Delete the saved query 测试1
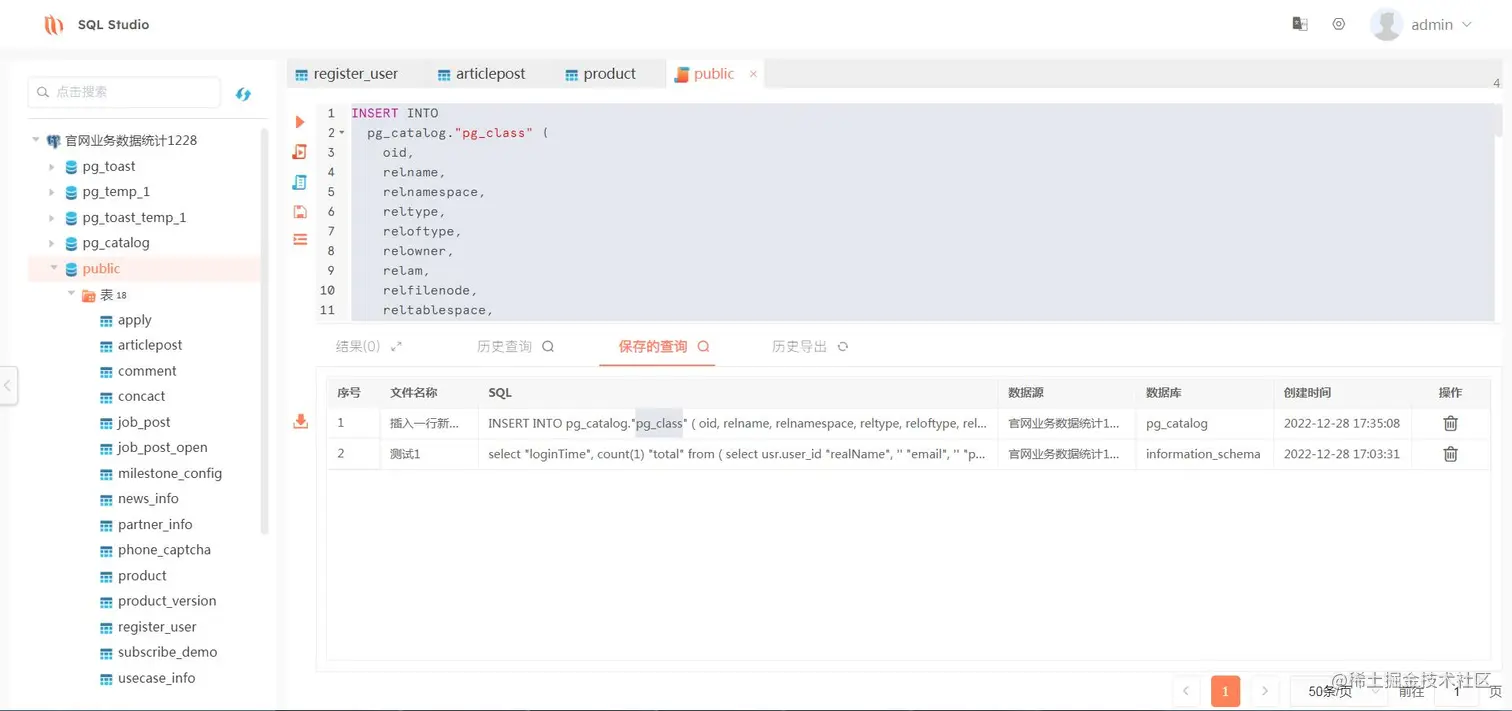 point(1449,453)
